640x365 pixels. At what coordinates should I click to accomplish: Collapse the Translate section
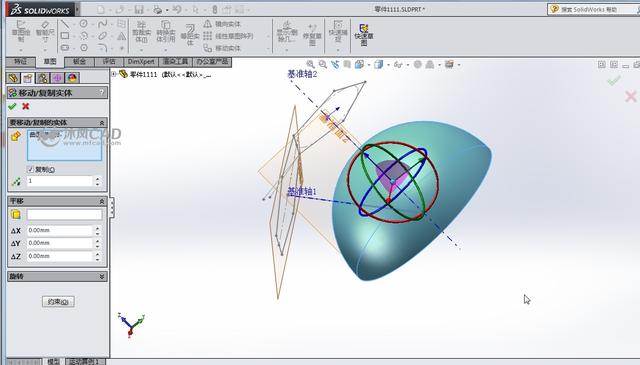102,201
